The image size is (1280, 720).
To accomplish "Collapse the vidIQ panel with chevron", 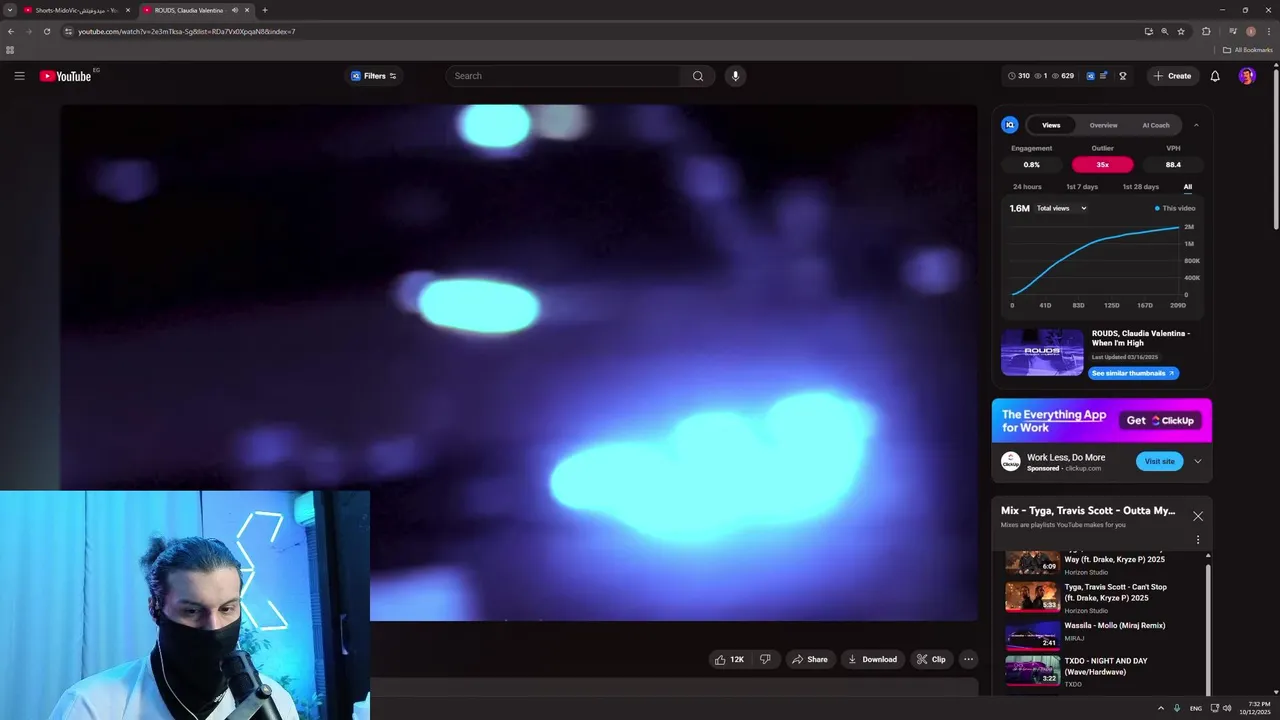I will point(1196,125).
